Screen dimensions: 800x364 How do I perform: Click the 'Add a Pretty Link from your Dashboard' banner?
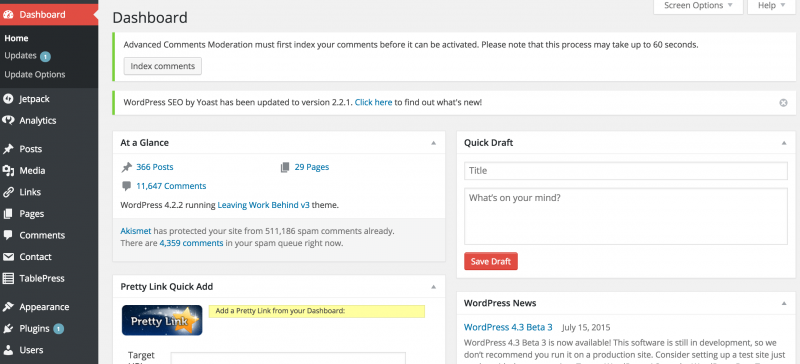316,311
